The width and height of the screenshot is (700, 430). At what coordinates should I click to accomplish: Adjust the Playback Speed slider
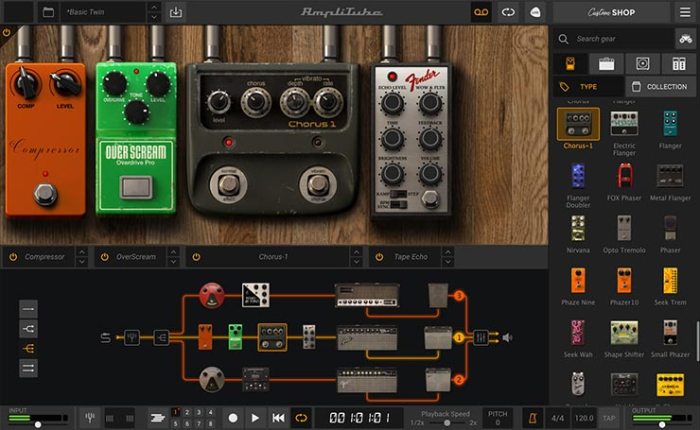[x=445, y=422]
